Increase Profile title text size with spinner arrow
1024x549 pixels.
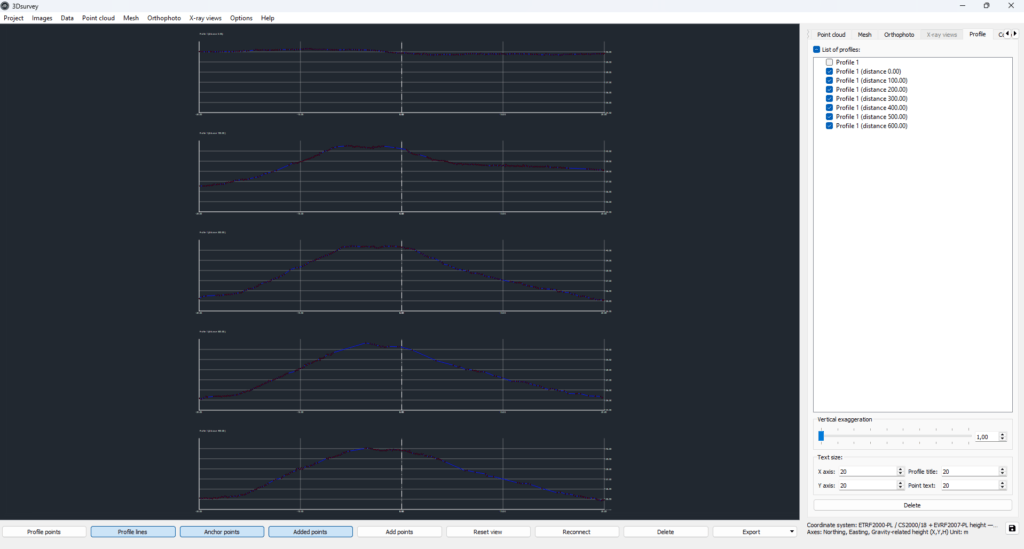[x=1002, y=469]
